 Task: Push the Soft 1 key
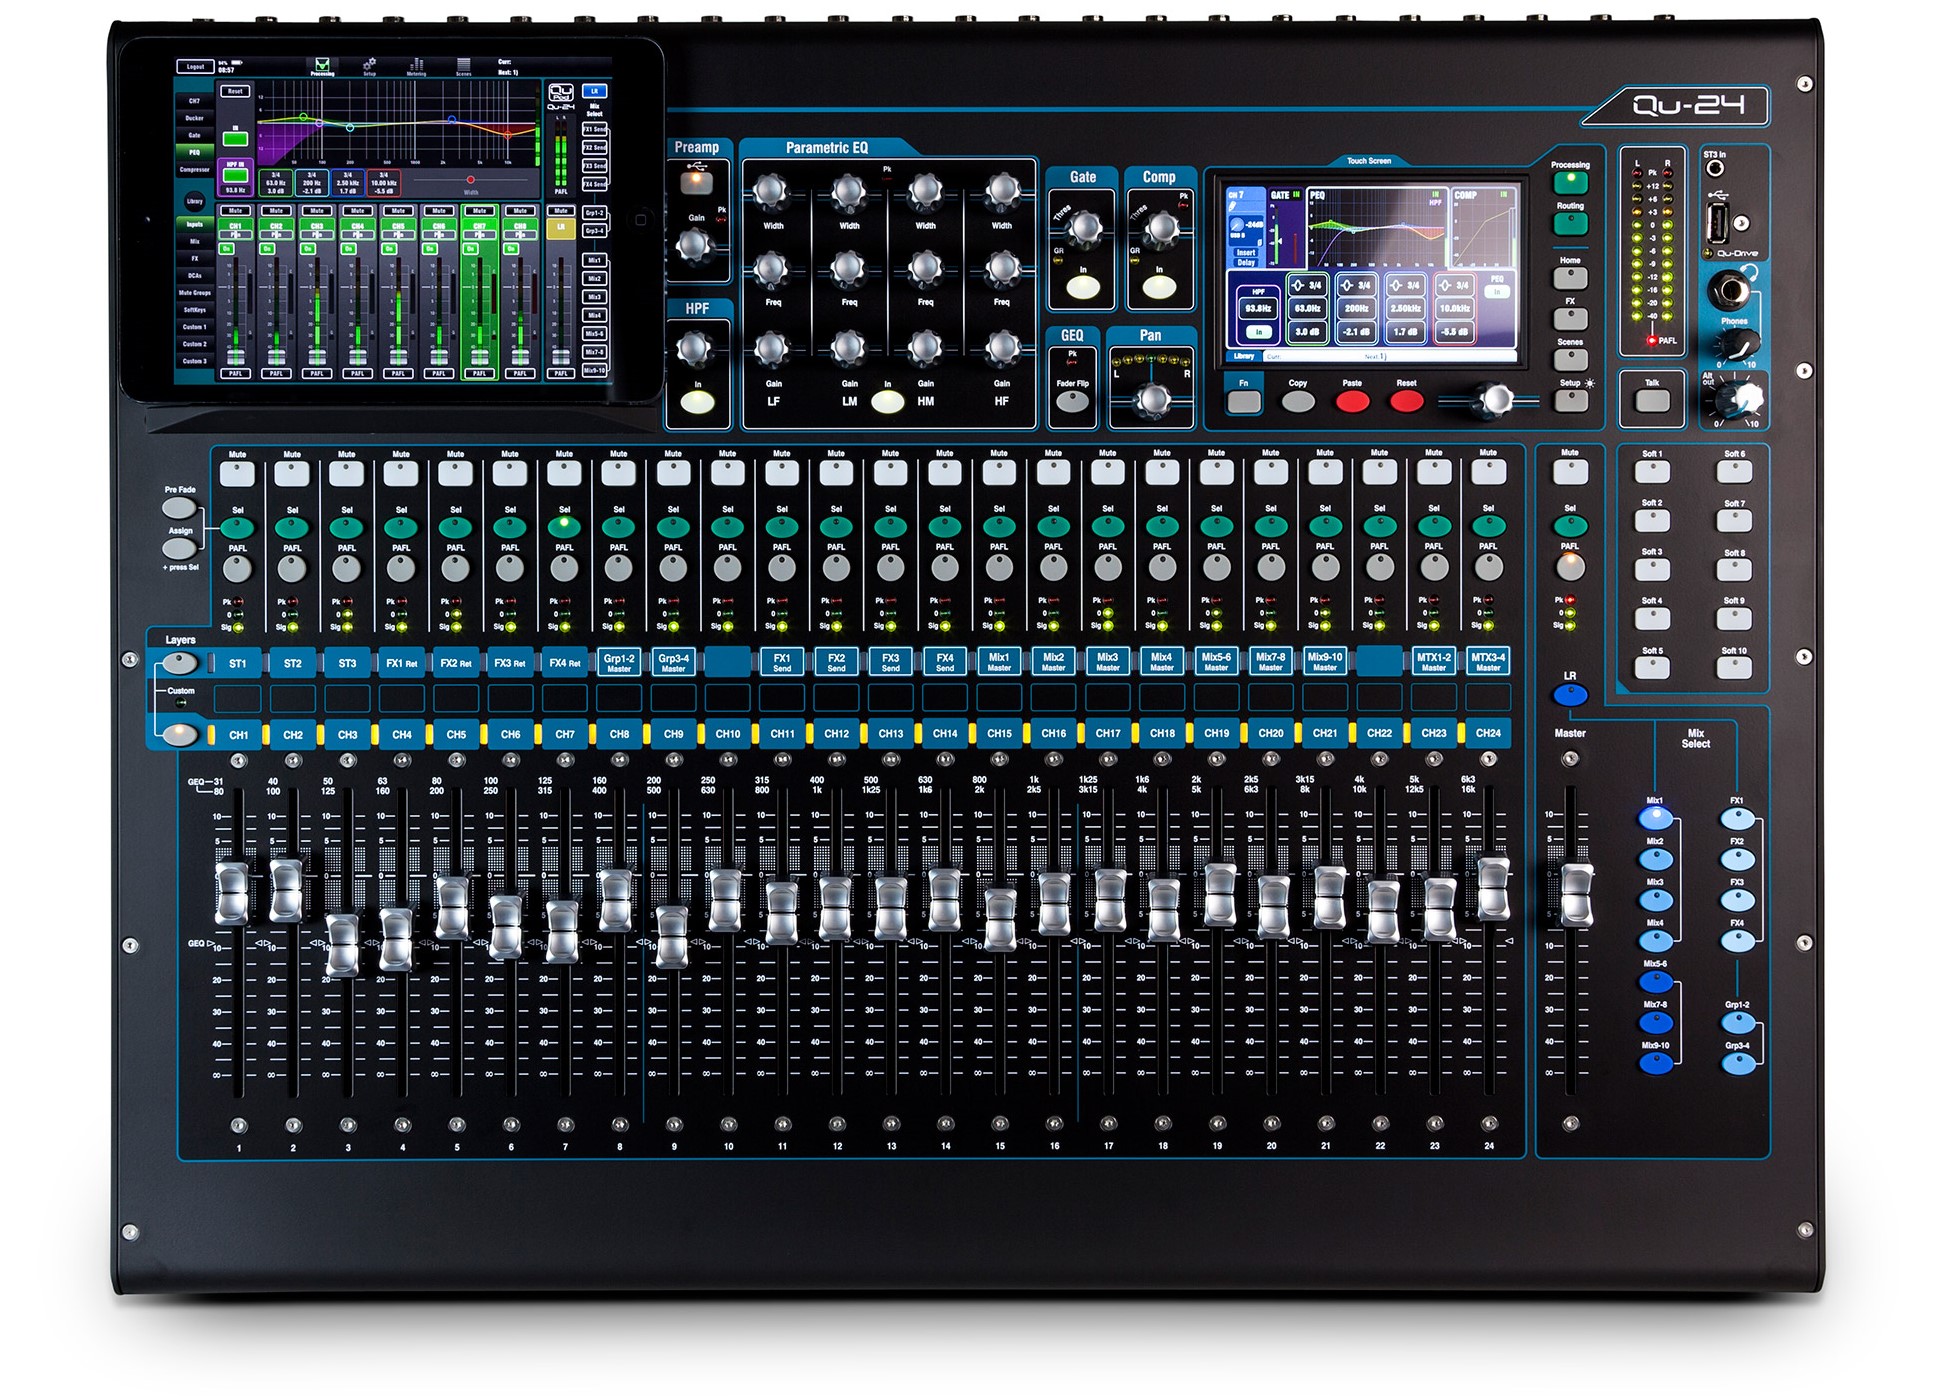coord(1652,472)
